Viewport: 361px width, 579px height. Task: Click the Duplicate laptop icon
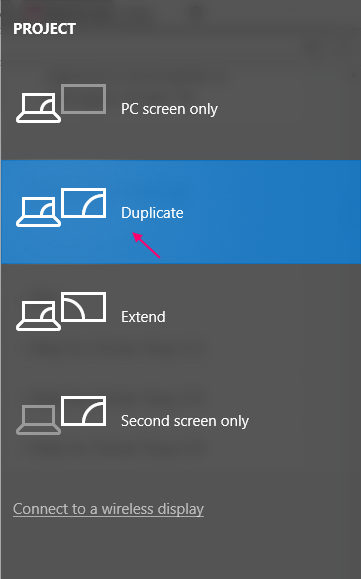click(38, 212)
